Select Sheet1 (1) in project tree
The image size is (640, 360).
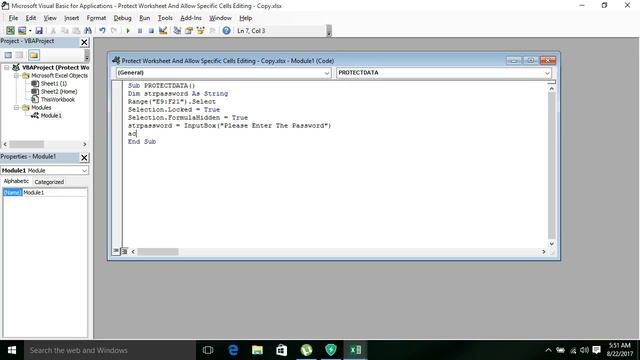(x=53, y=84)
